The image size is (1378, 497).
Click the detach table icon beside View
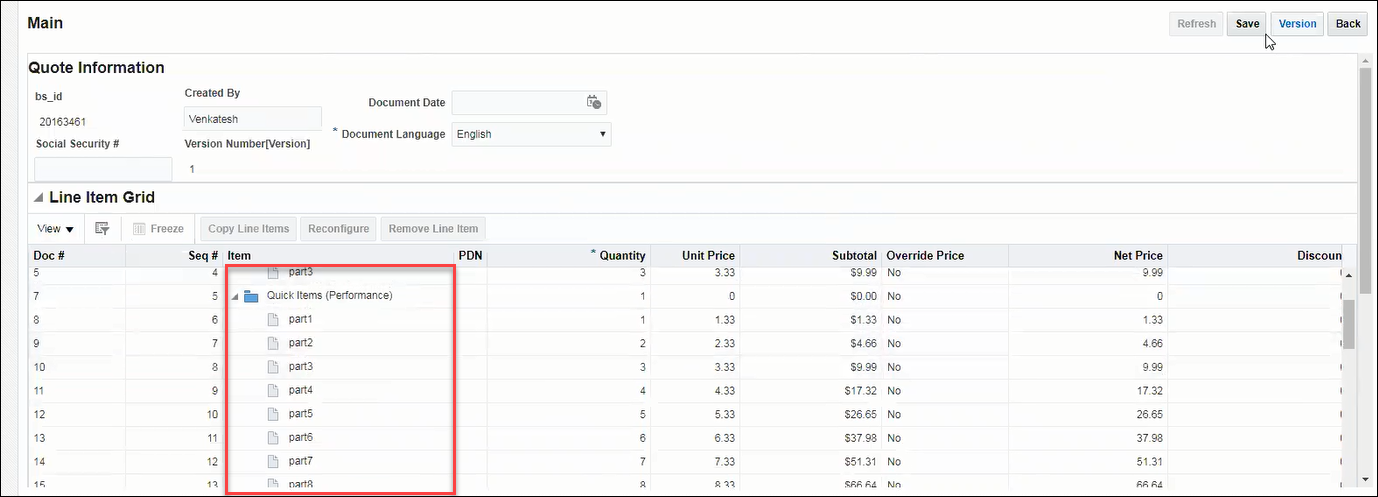(102, 229)
